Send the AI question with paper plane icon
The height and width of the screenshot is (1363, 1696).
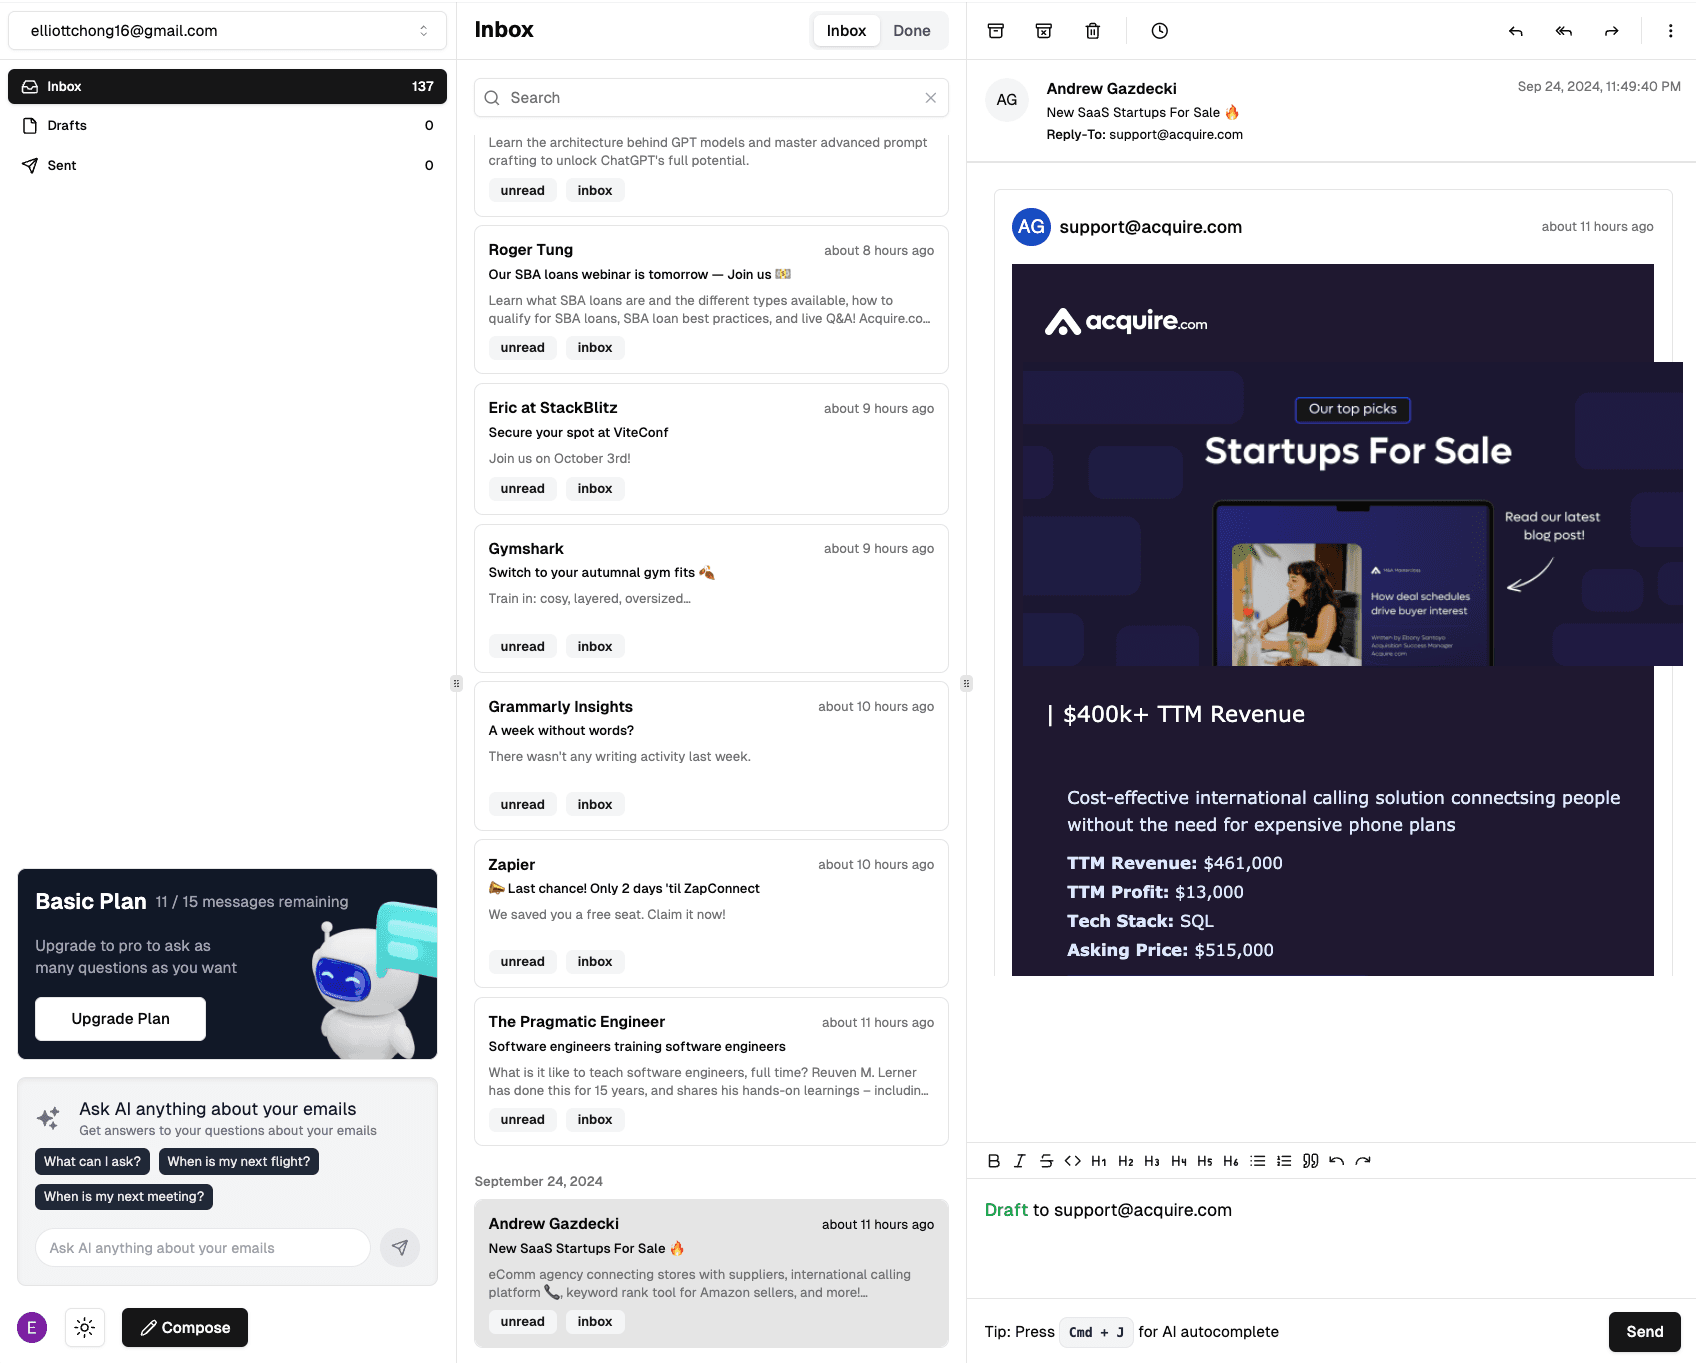click(x=400, y=1248)
